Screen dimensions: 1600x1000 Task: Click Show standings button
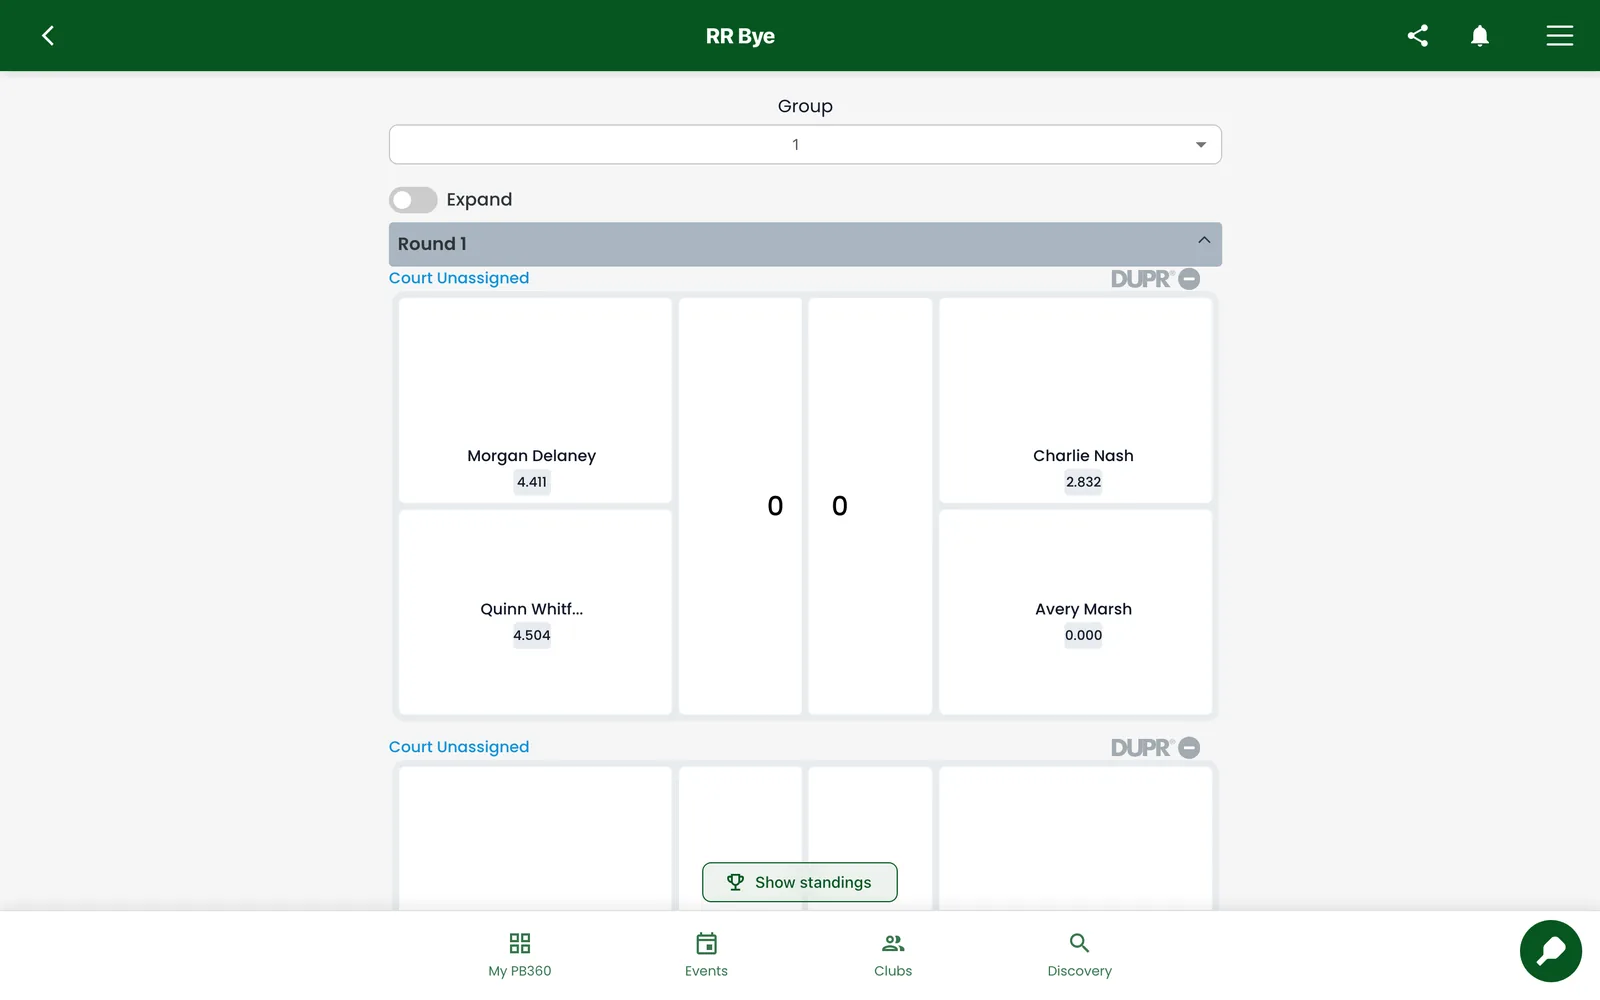point(800,882)
